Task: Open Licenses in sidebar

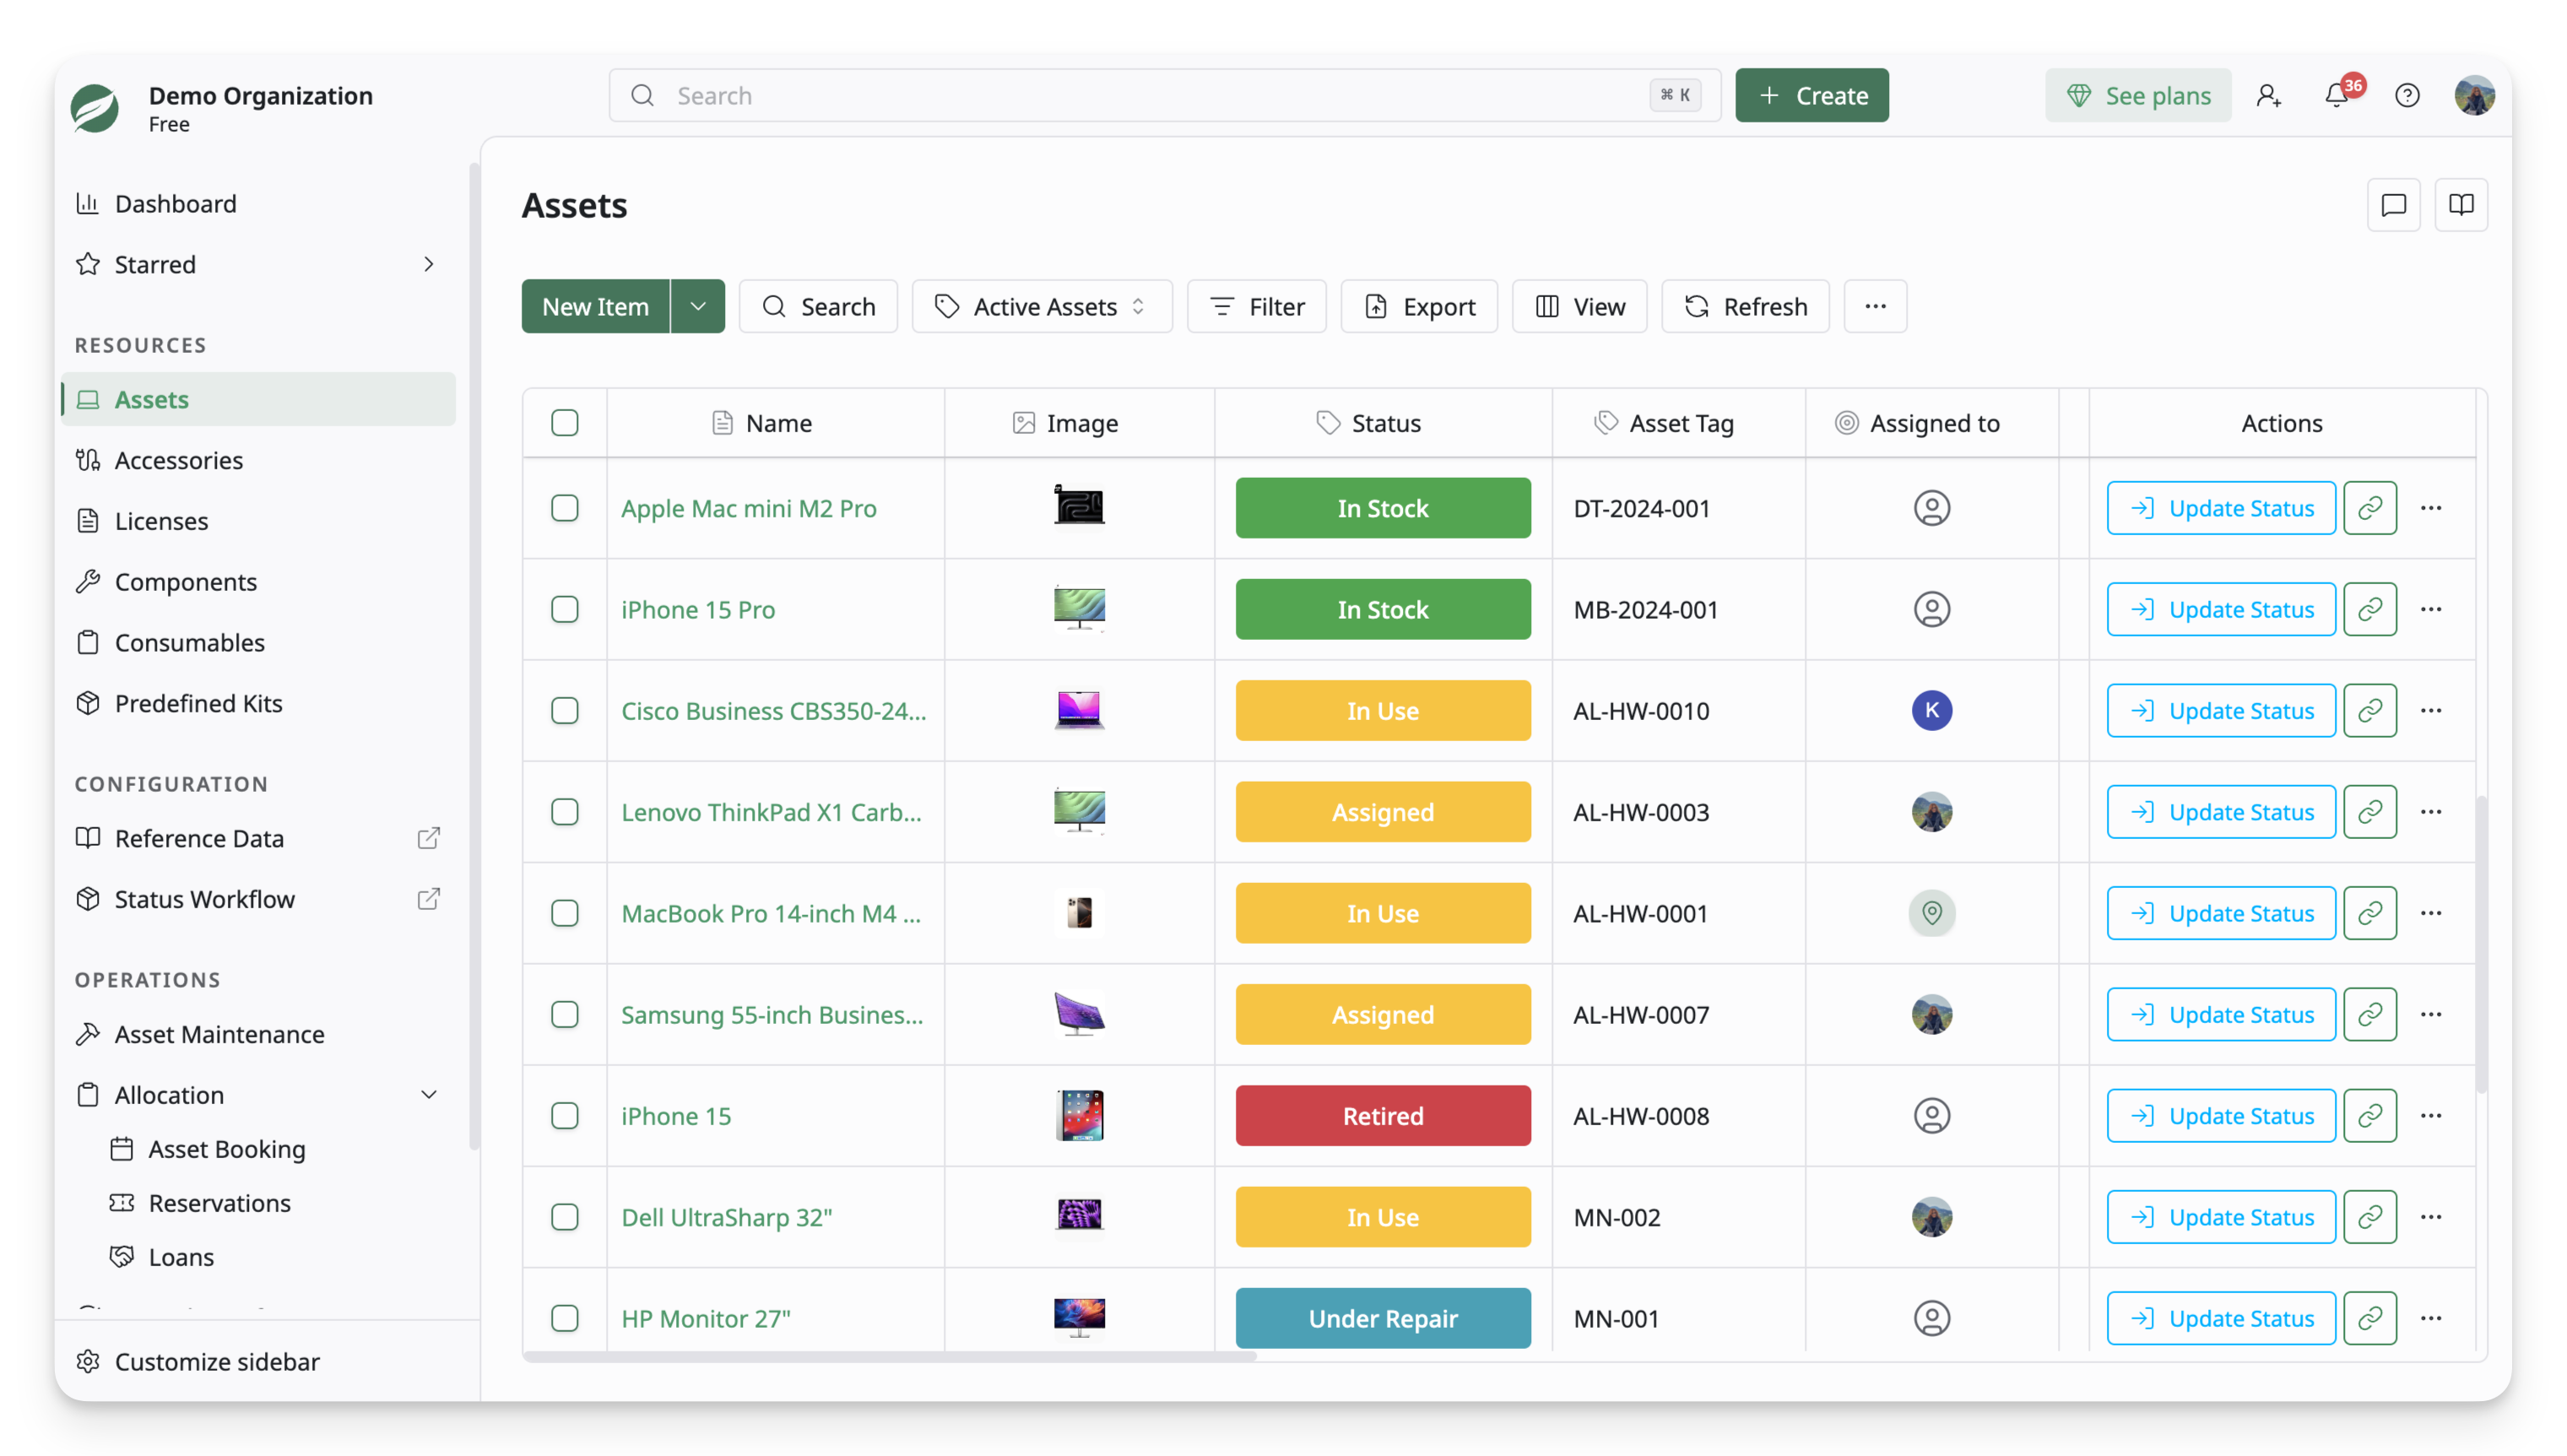Action: (258, 521)
